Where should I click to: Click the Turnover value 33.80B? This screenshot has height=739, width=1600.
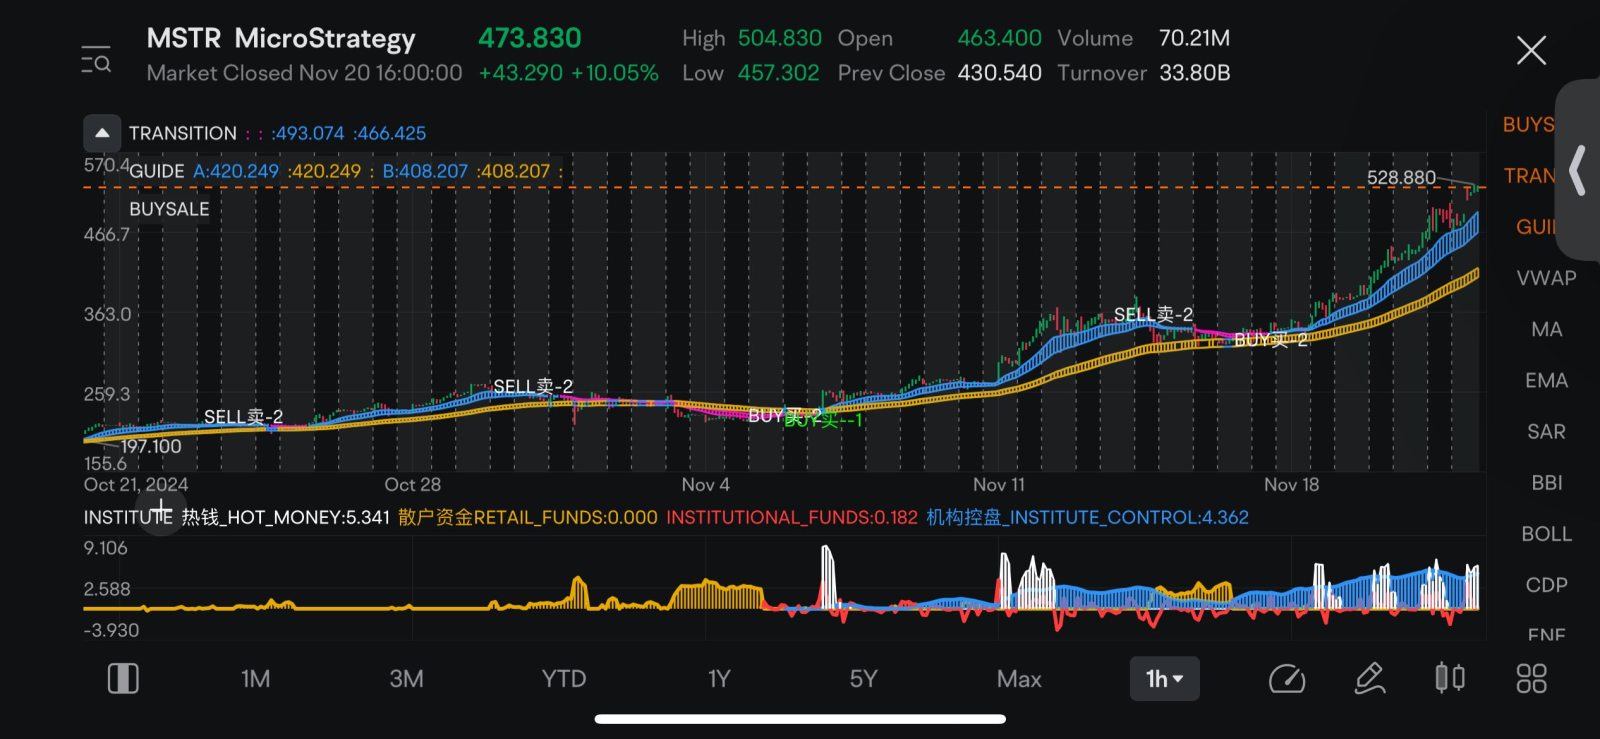click(x=1194, y=73)
